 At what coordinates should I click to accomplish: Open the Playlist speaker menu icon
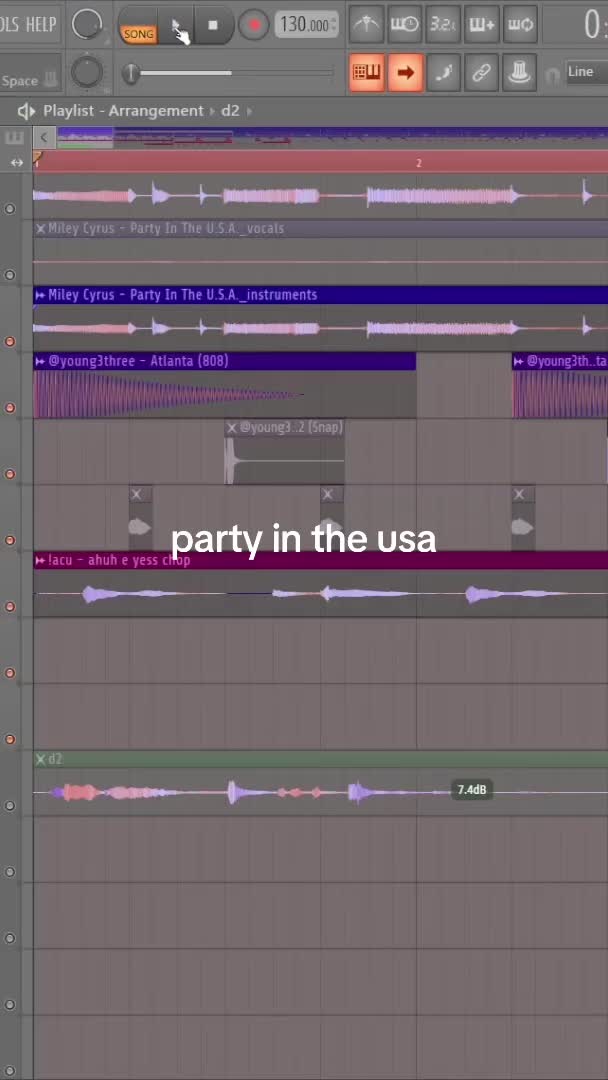[26, 111]
